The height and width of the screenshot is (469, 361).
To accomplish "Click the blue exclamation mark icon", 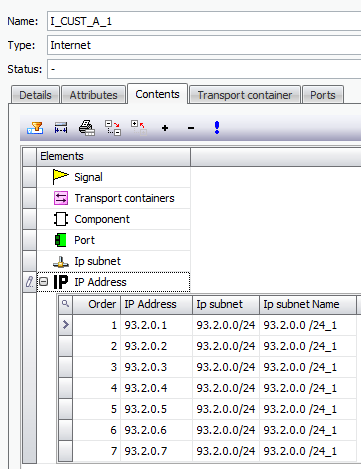I will [217, 128].
